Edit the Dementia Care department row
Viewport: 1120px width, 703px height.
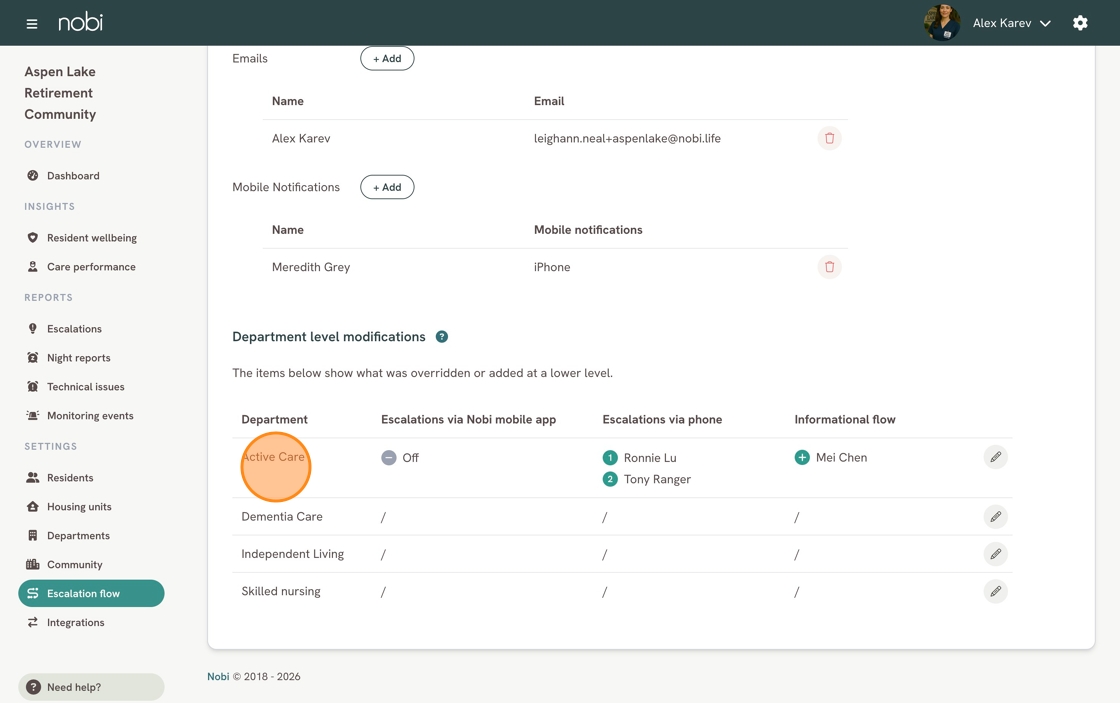pyautogui.click(x=996, y=517)
